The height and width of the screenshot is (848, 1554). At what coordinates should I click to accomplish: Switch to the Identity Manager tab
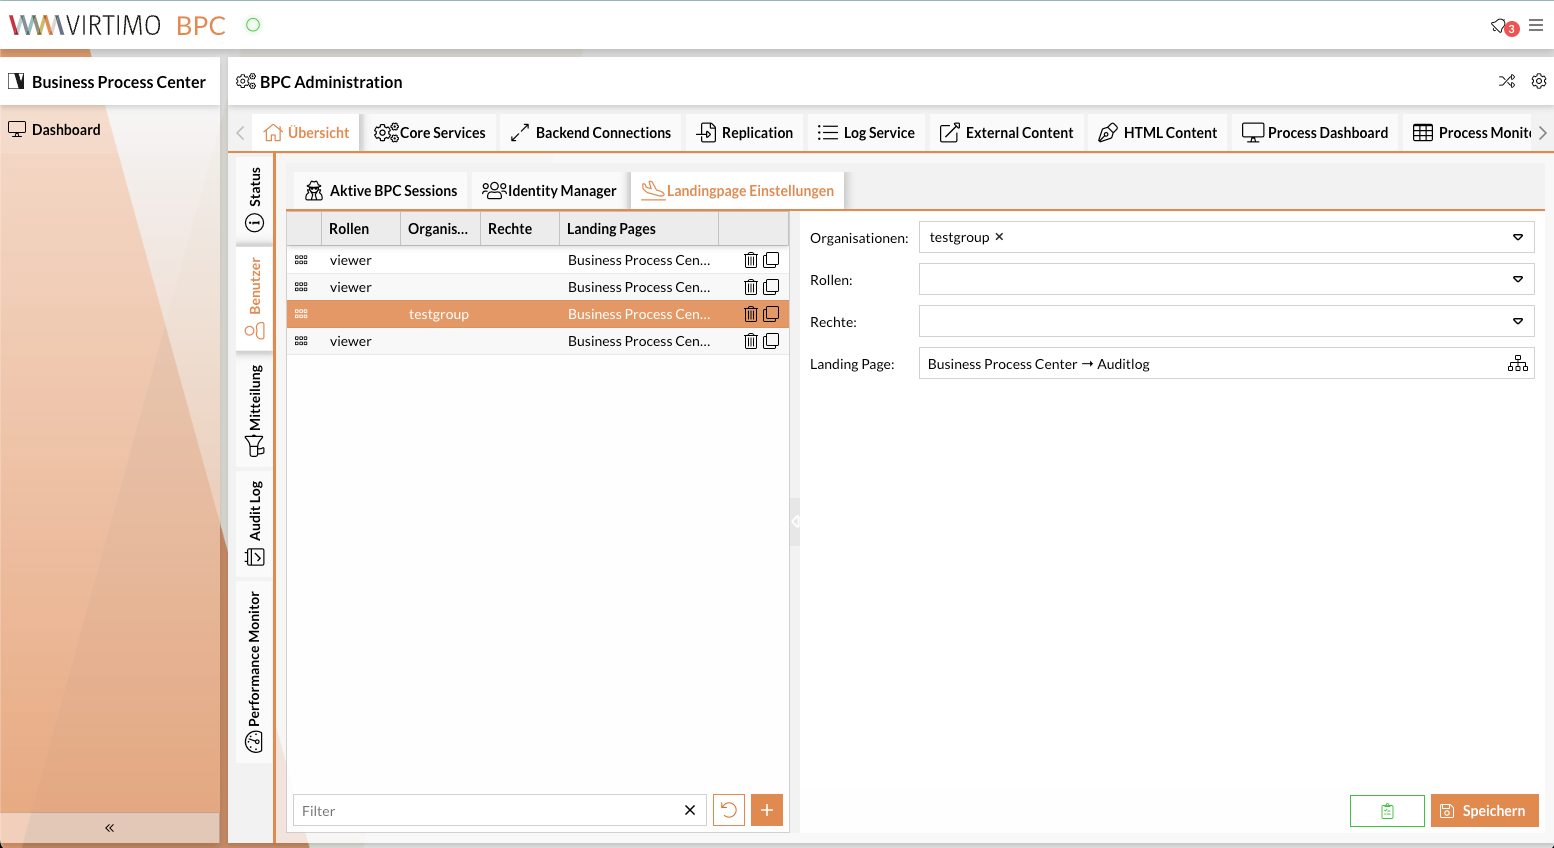[550, 191]
